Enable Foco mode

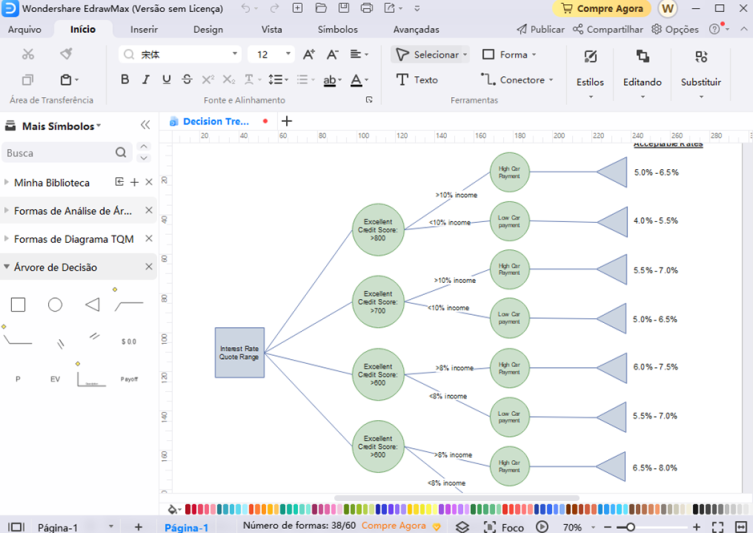(504, 526)
